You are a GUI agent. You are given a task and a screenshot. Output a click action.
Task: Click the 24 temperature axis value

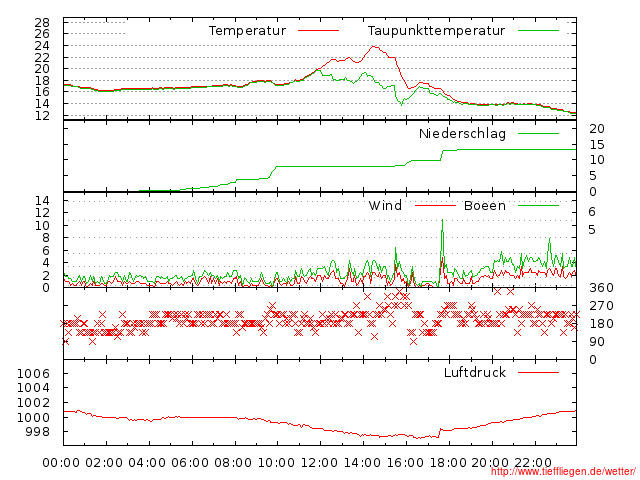42,46
